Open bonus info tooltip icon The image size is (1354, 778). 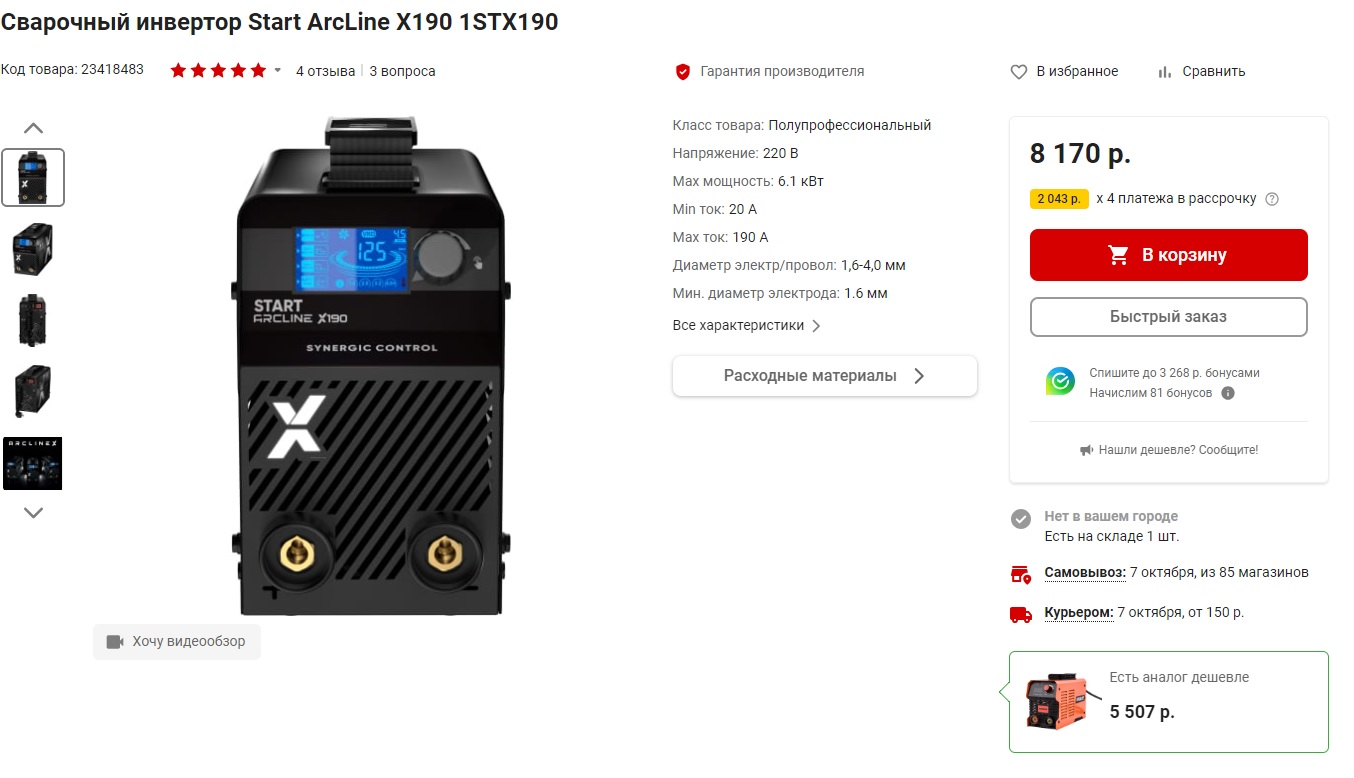pyautogui.click(x=1228, y=393)
